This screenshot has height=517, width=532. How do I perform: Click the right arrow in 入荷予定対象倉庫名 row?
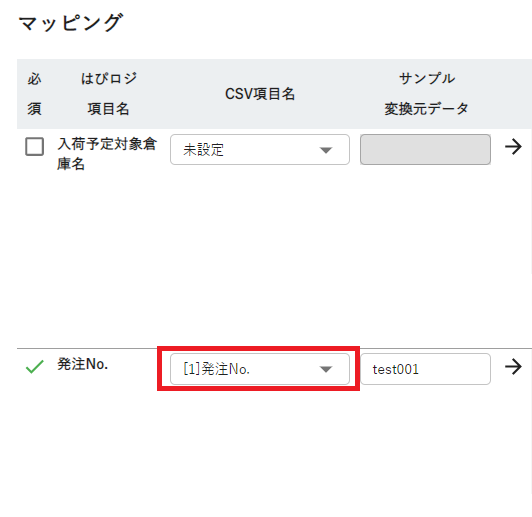[x=513, y=147]
